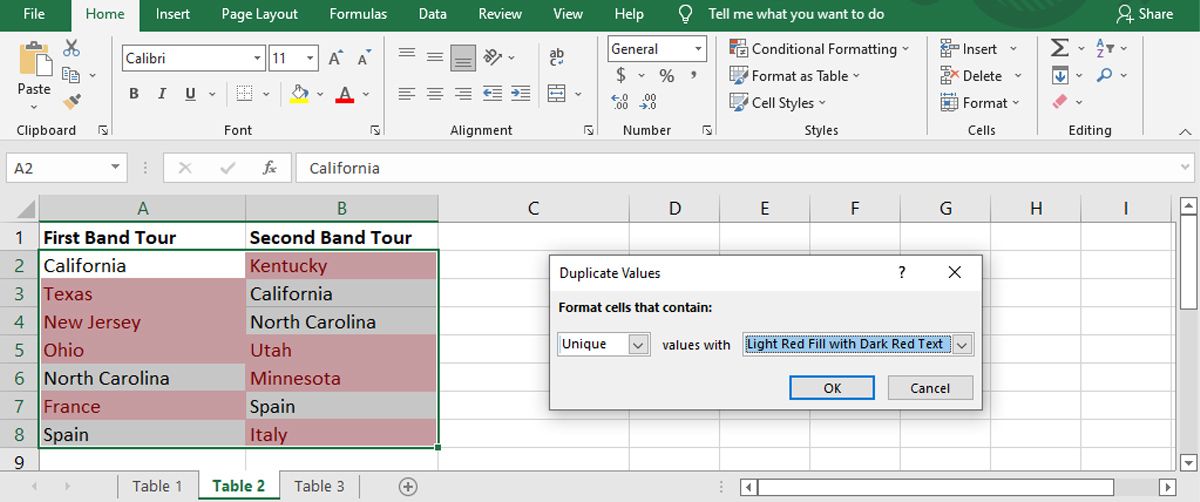The width and height of the screenshot is (1200, 502).
Task: Apply accounting dollar number format
Action: pyautogui.click(x=621, y=76)
